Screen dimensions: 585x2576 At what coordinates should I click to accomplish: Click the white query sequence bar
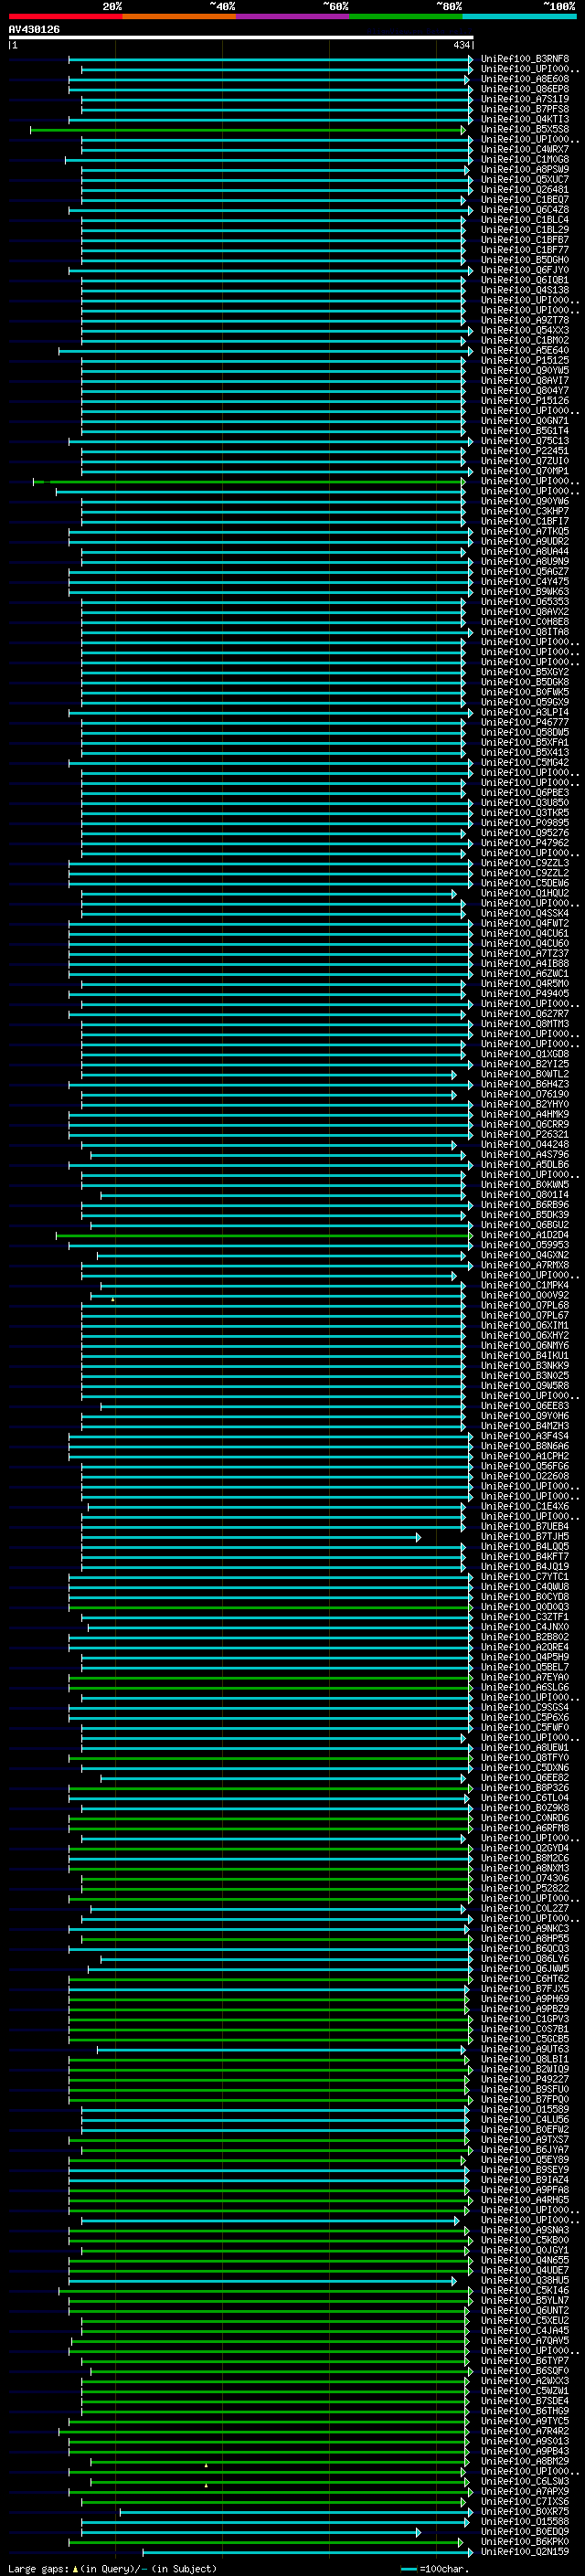pyautogui.click(x=241, y=37)
